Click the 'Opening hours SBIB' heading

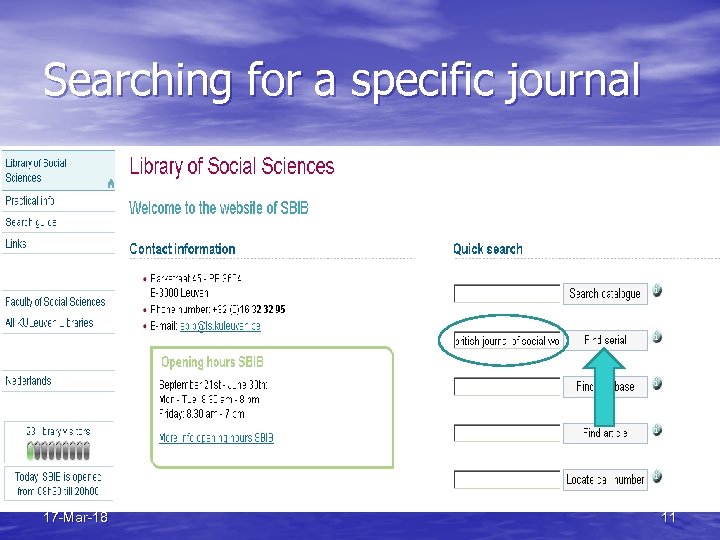[212, 362]
